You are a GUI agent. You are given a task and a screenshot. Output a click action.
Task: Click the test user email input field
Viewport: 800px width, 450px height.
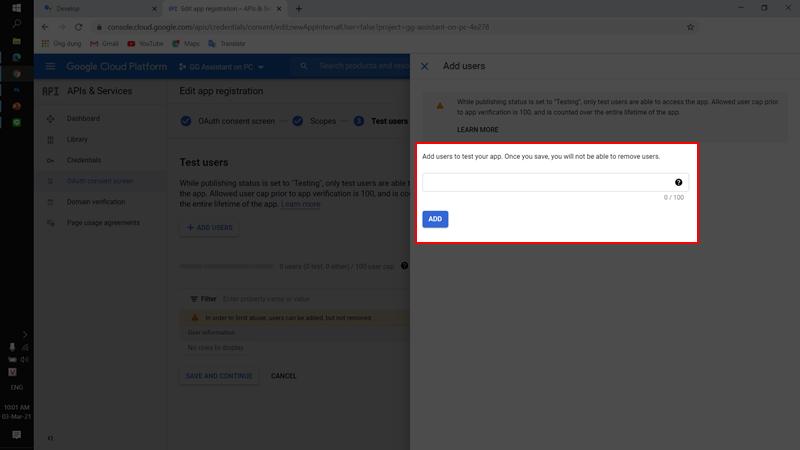(547, 183)
